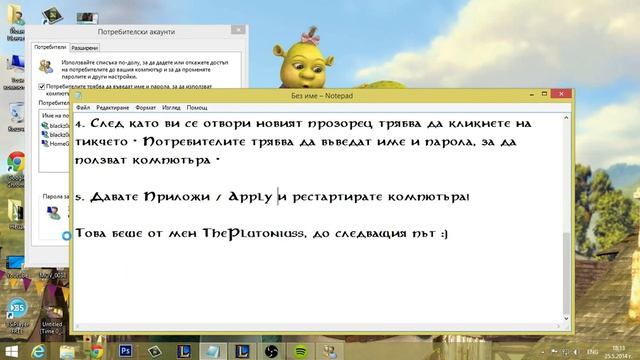The height and width of the screenshot is (360, 640).
Task: Open the Untitled desktop file
Action: [52, 319]
